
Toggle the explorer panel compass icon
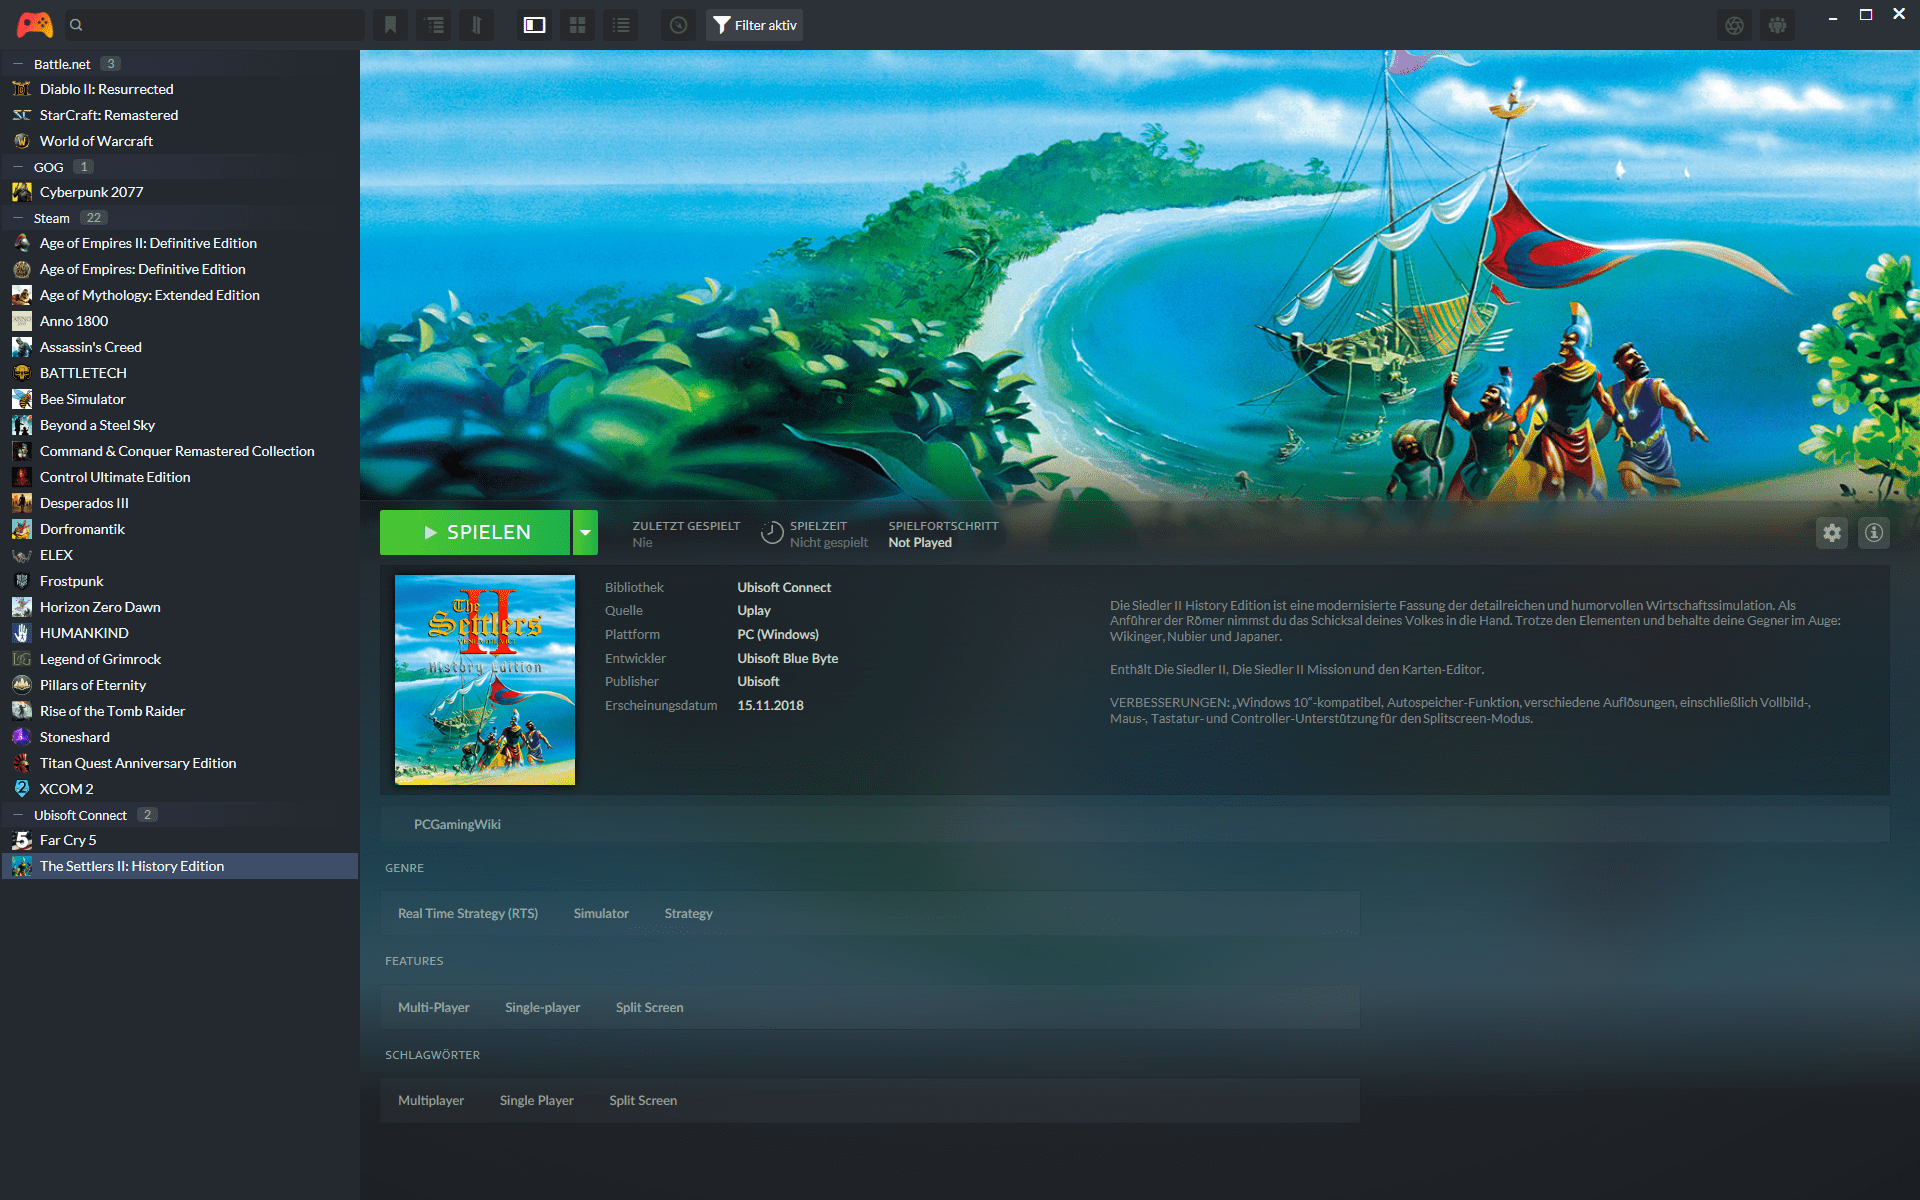pos(678,25)
